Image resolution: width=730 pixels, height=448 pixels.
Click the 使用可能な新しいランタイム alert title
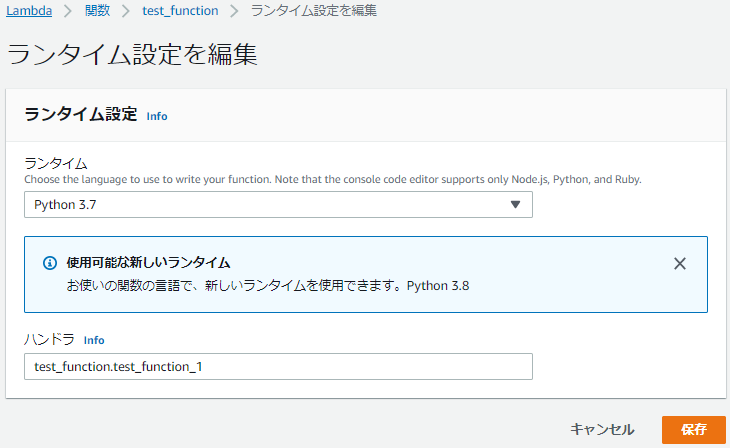point(148,263)
